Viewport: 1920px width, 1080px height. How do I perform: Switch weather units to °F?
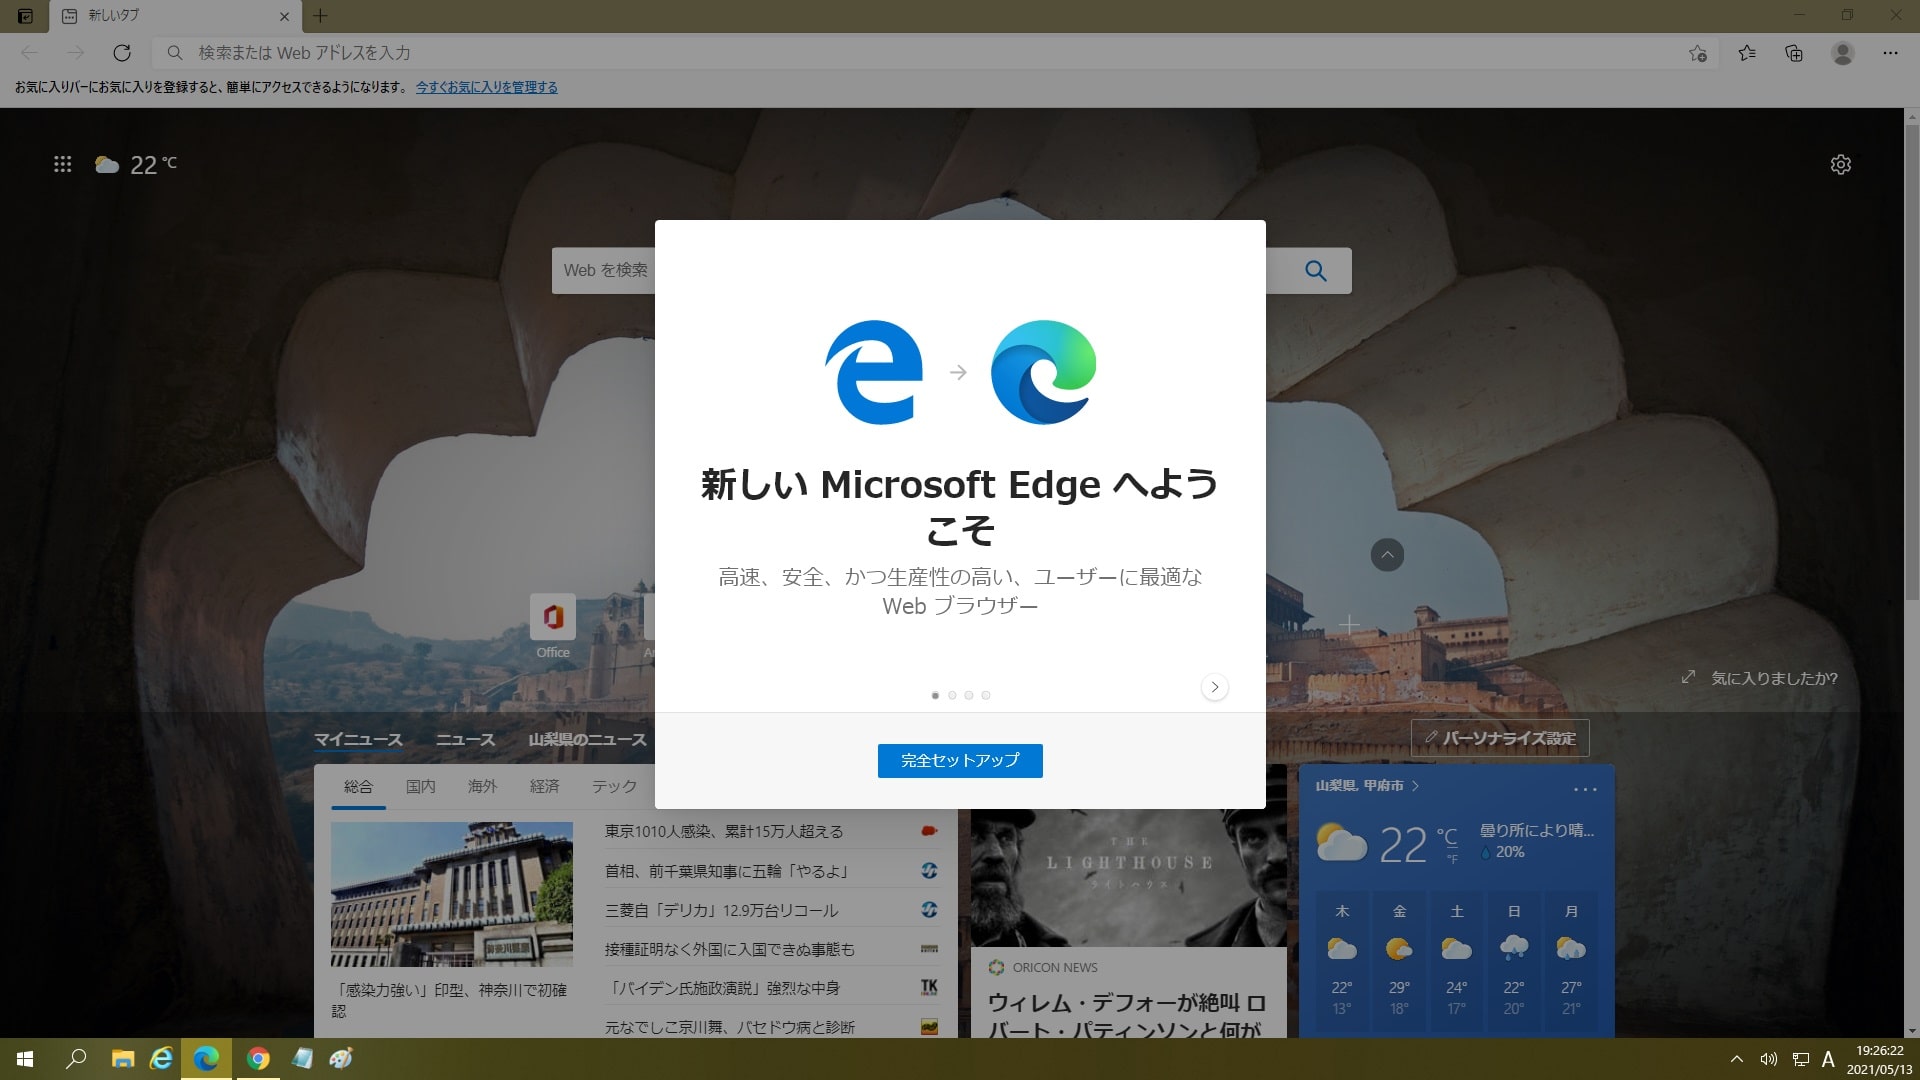[x=1452, y=859]
